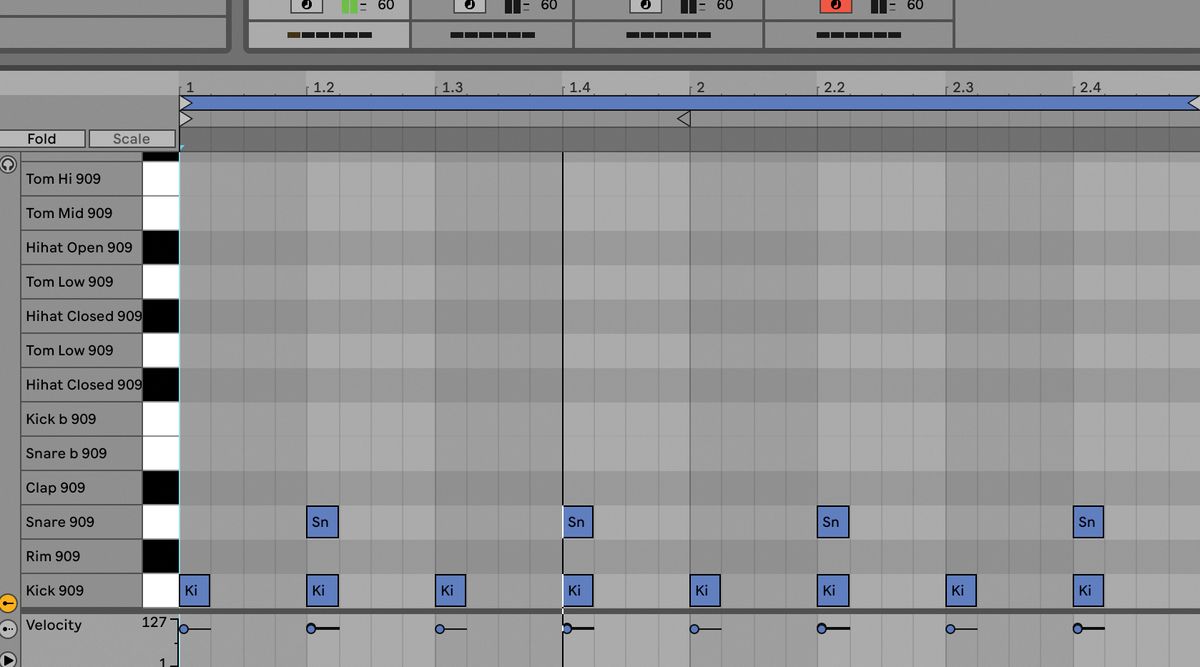Click the lane options circle icon beside Velocity

(x=7, y=628)
